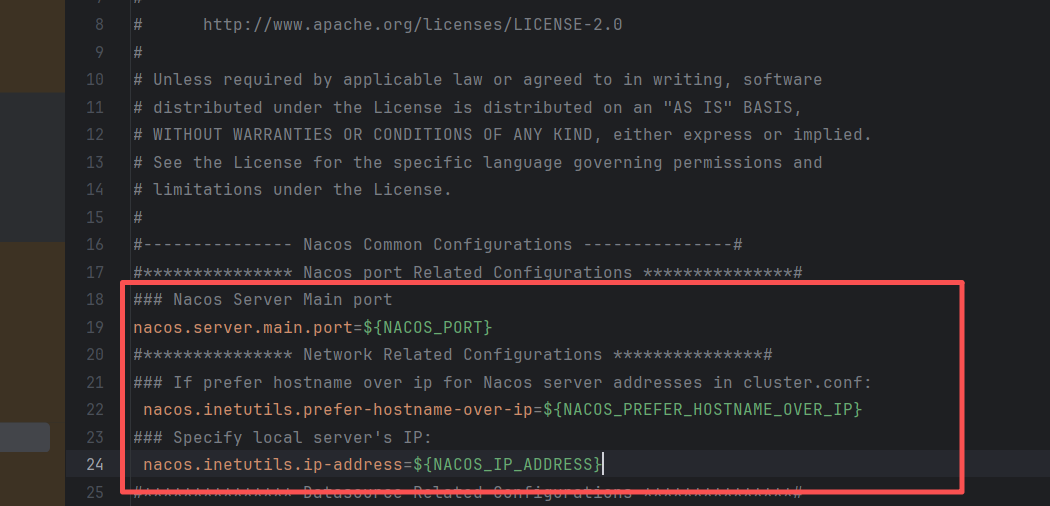
Task: Click 'limitations under the License.' comment
Action: click(x=293, y=189)
